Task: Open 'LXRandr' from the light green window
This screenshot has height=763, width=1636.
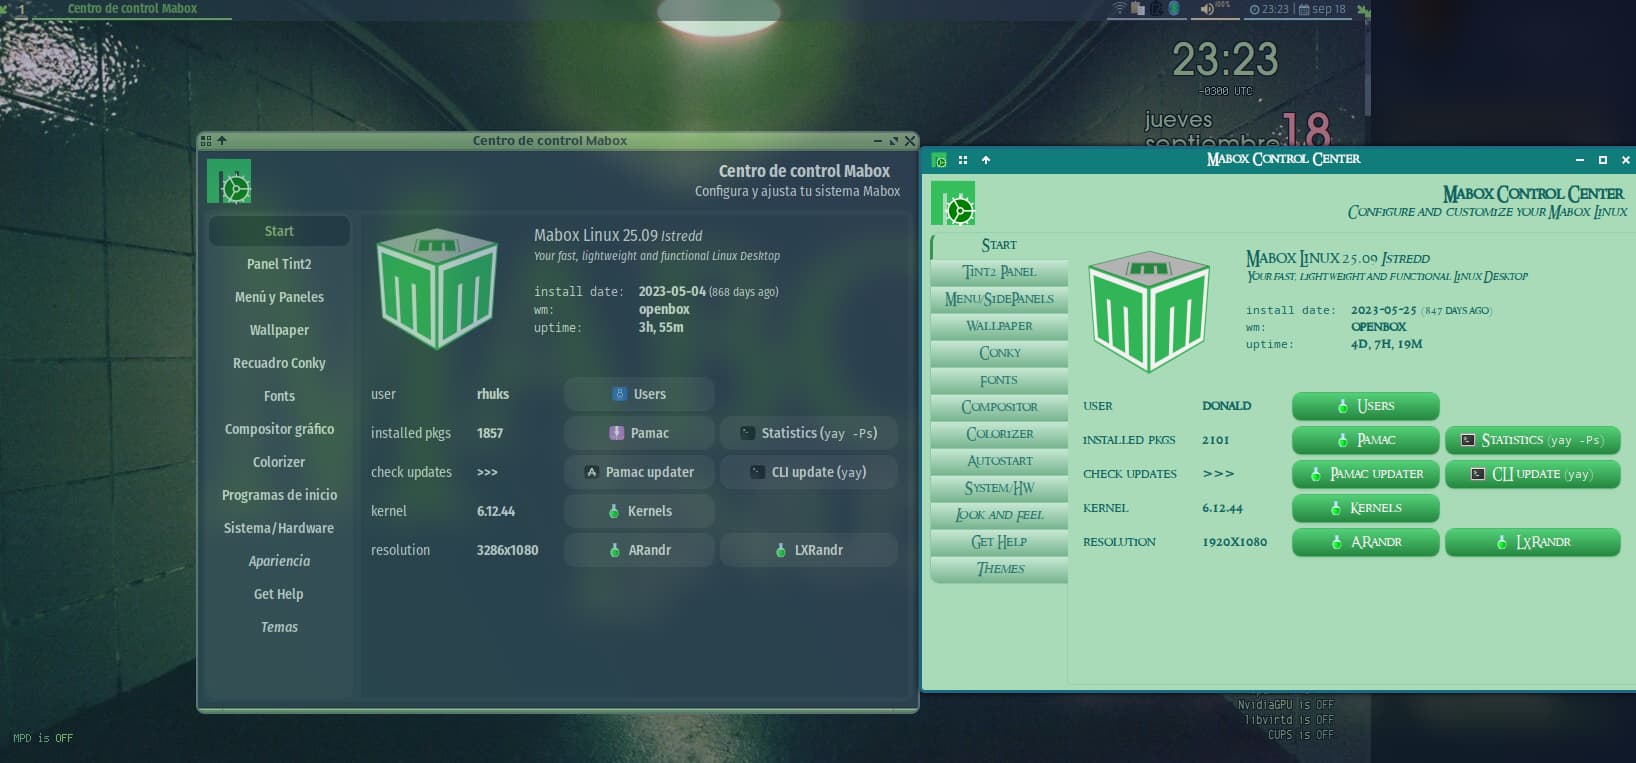Action: (1532, 542)
